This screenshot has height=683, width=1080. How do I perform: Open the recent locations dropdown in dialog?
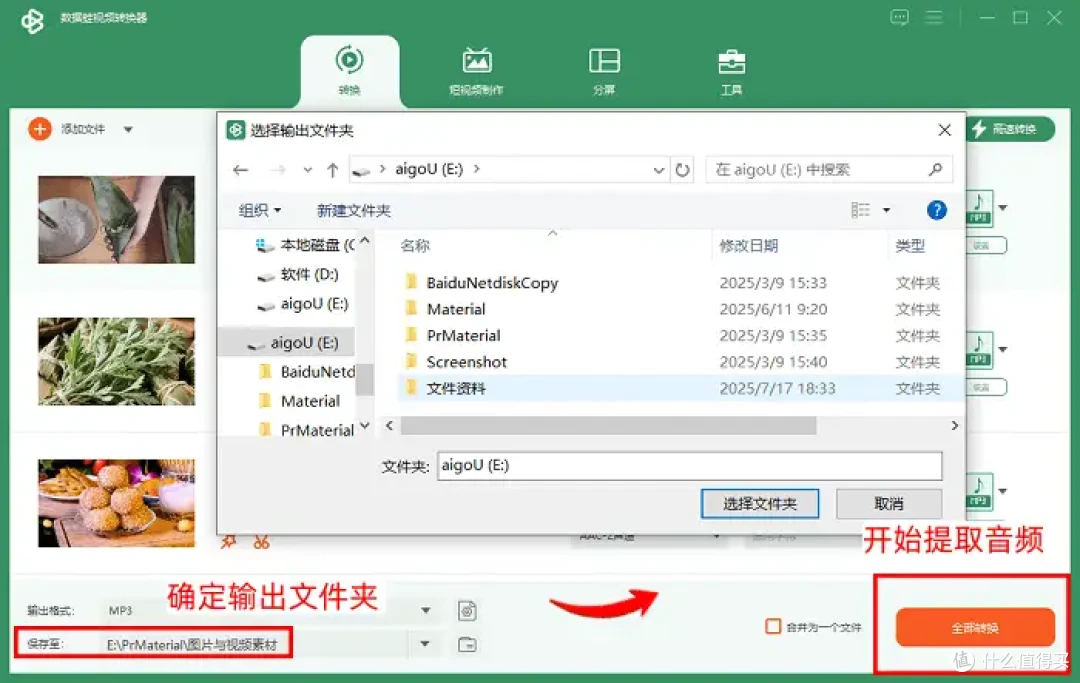click(307, 170)
